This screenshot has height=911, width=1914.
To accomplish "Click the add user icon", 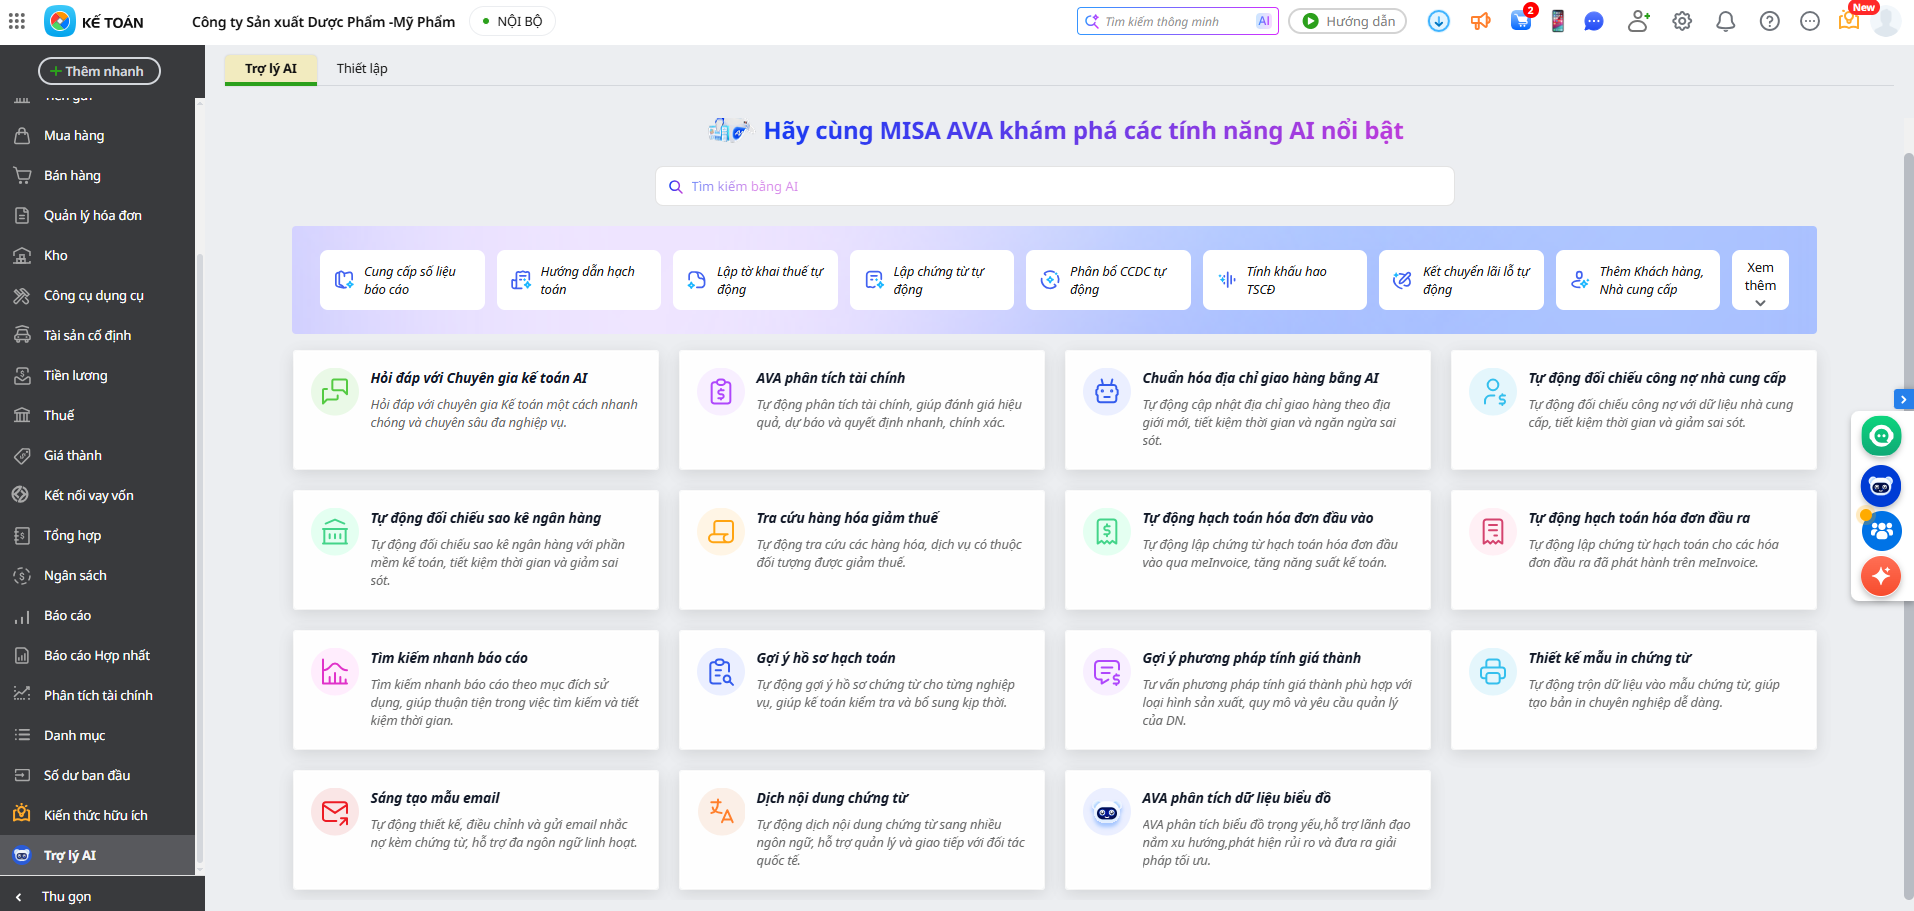I will coord(1638,21).
